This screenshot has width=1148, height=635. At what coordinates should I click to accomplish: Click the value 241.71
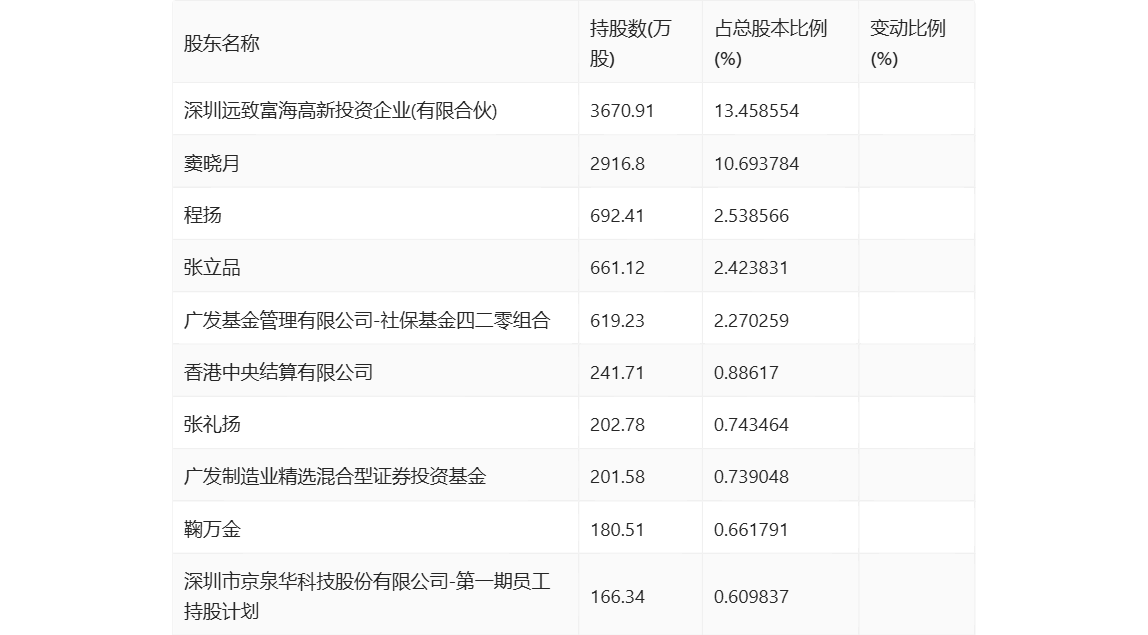pyautogui.click(x=617, y=372)
